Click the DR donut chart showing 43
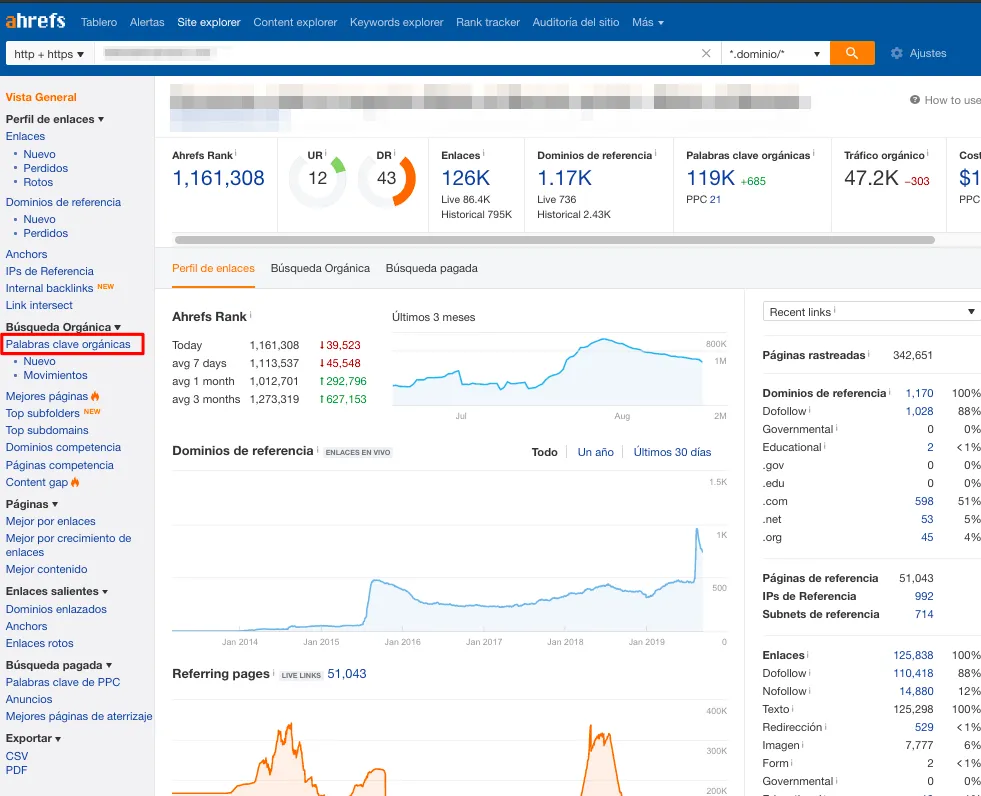Screen dimensions: 981x796 click(x=387, y=178)
